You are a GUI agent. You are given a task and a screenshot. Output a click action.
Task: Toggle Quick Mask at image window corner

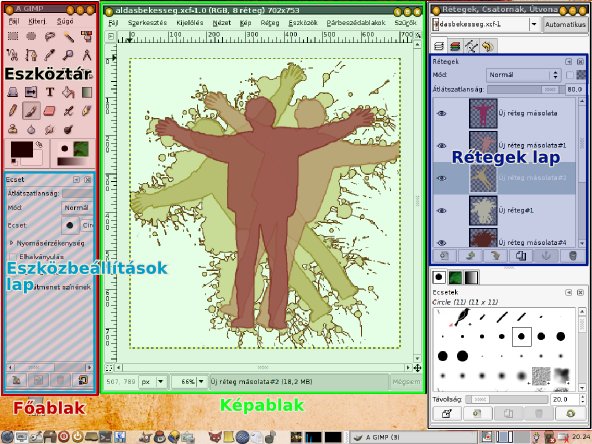click(x=109, y=368)
